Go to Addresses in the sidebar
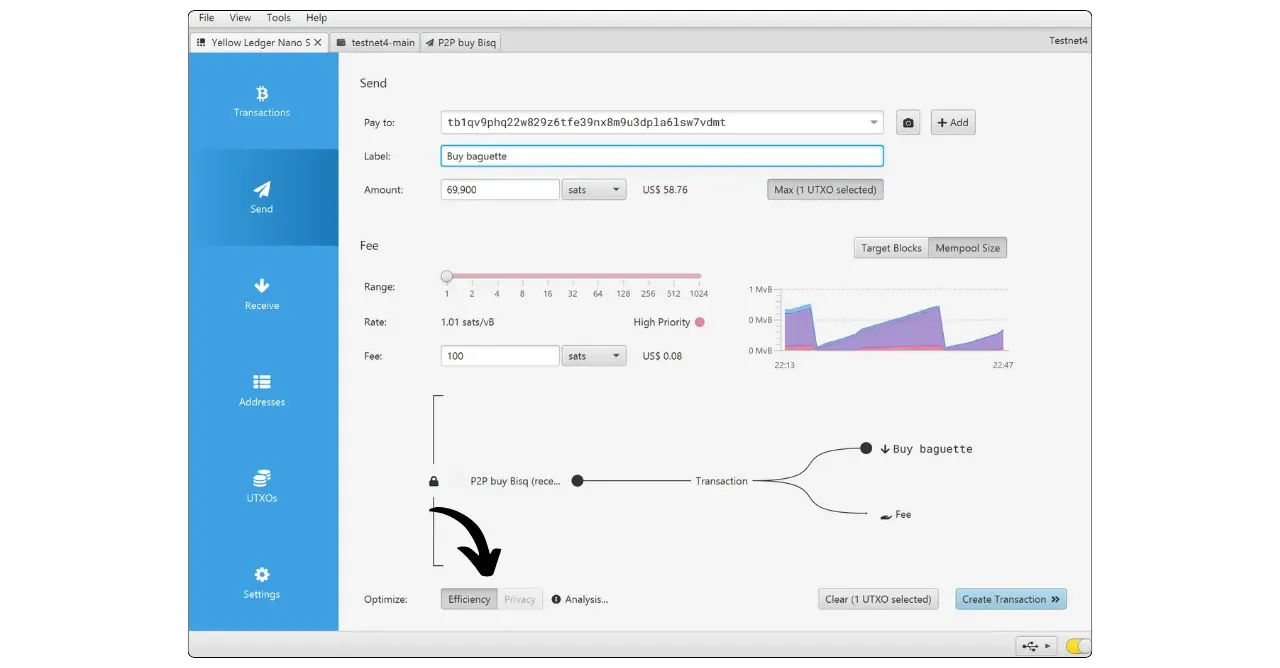The height and width of the screenshot is (668, 1280). (262, 390)
